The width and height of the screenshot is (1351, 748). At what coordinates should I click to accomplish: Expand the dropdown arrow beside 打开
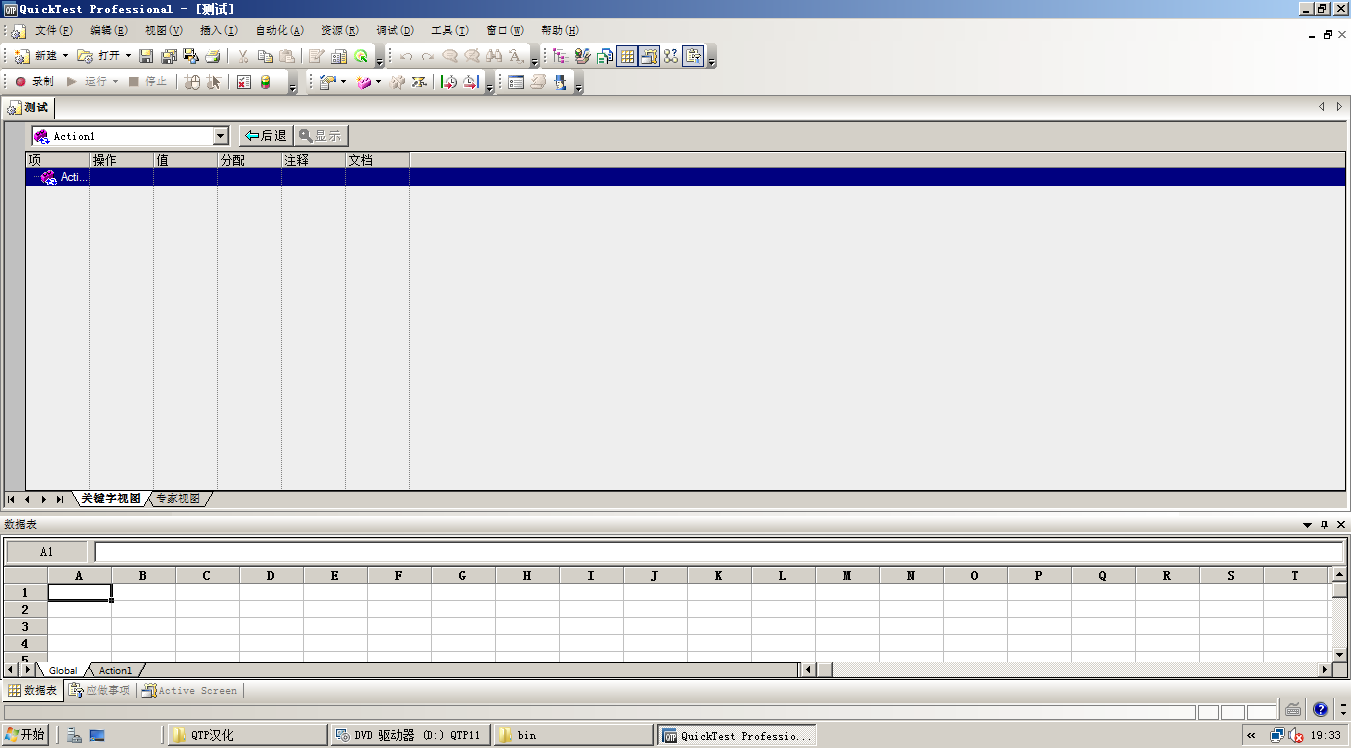pyautogui.click(x=128, y=56)
